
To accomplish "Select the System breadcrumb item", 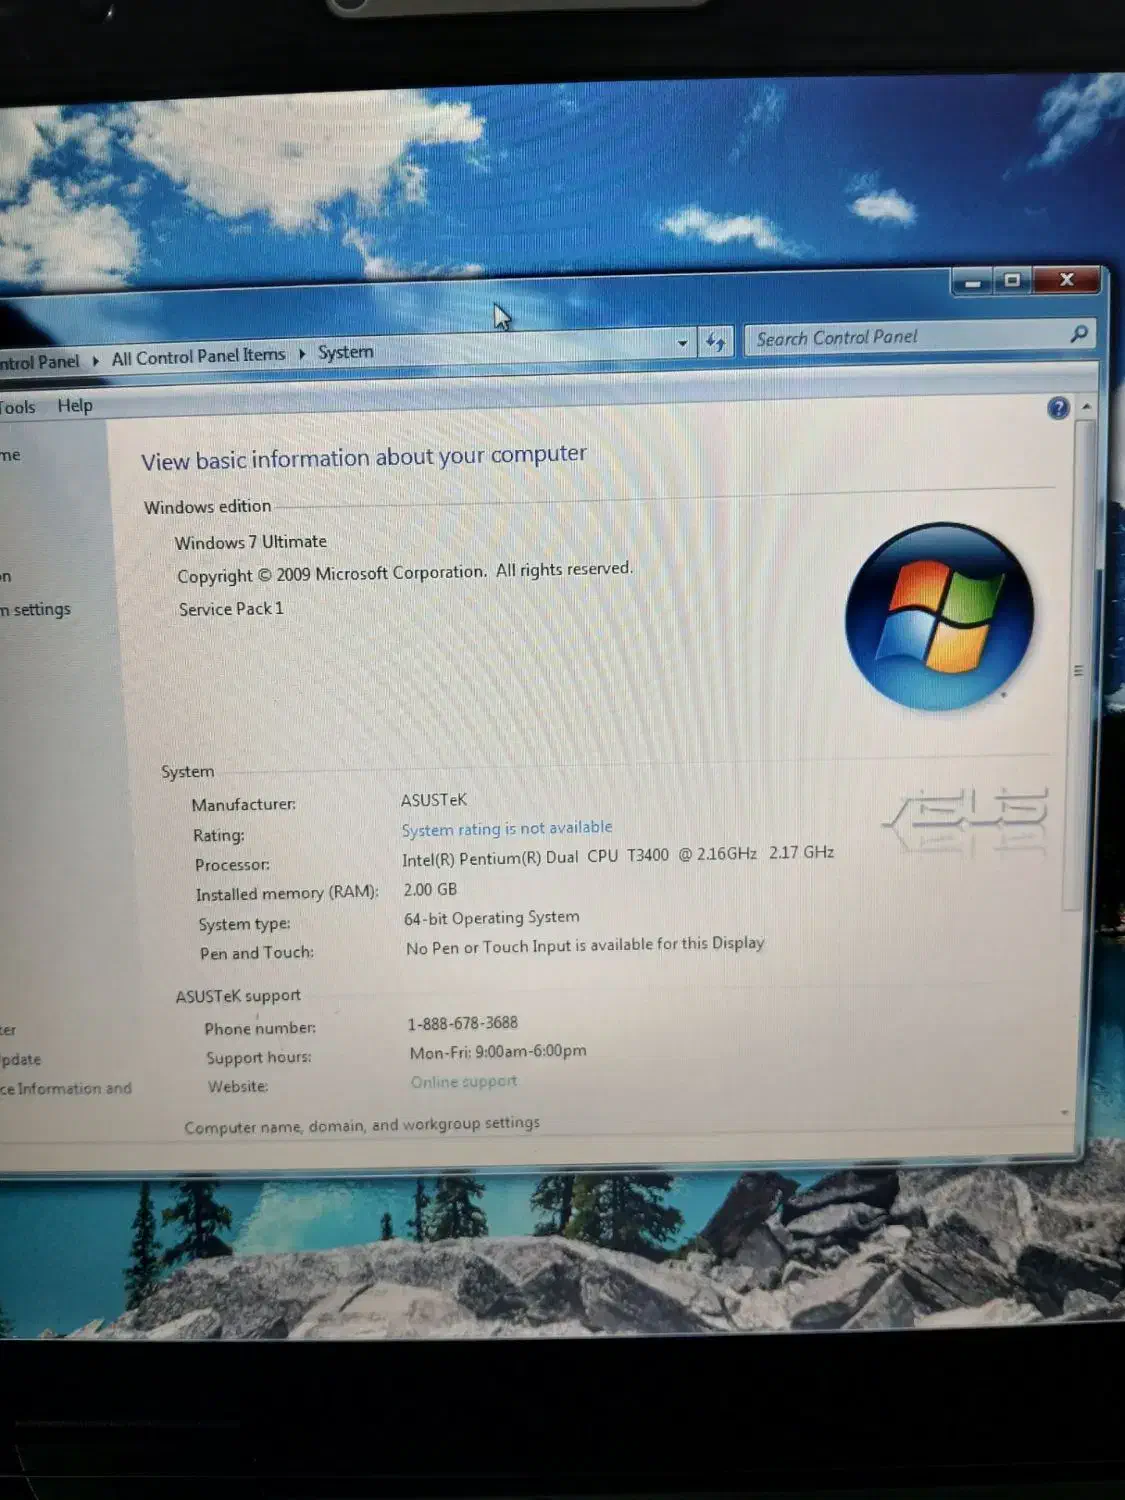I will click(x=345, y=352).
